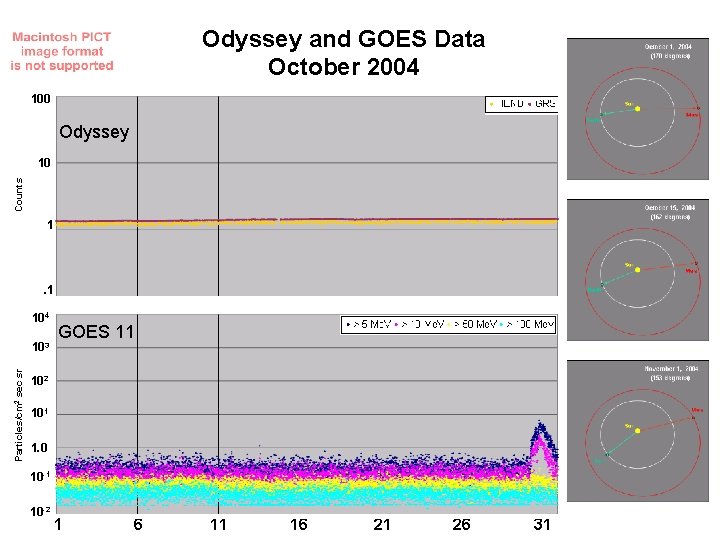This screenshot has height=540, width=720.
Task: Click the '> 5 MeV' legend entry
Action: 368,325
